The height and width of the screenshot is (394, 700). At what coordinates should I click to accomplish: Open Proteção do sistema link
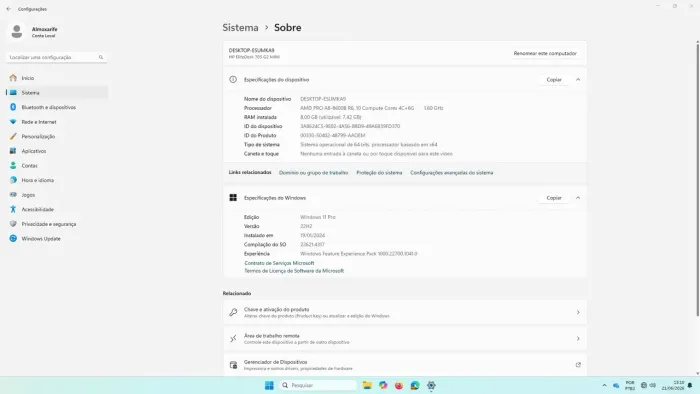(x=379, y=173)
